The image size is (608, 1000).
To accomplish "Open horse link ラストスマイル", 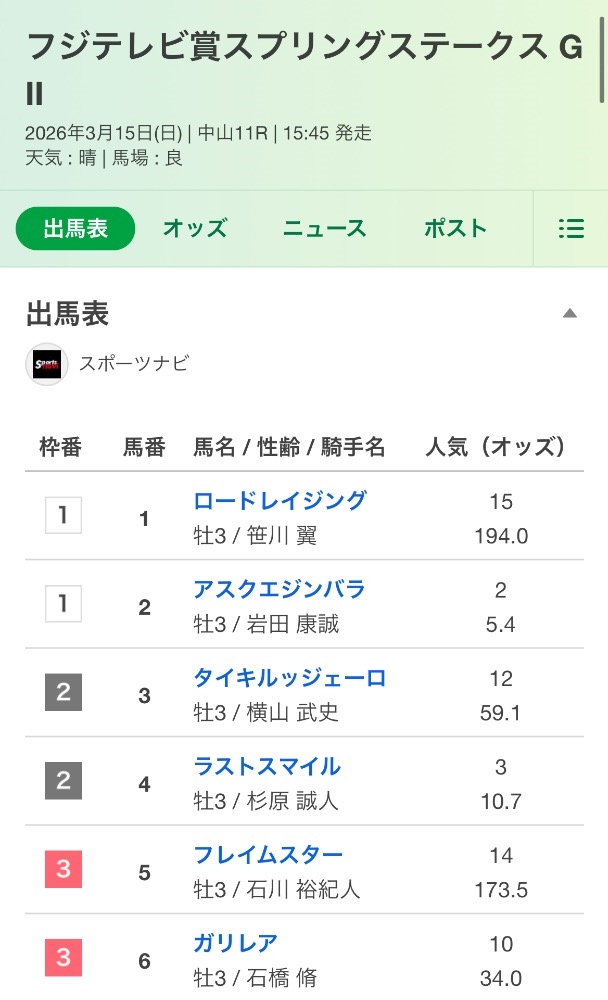I will click(x=267, y=766).
